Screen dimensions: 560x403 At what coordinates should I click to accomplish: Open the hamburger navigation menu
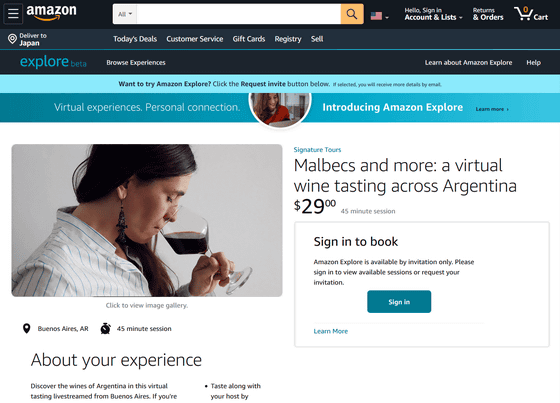(13, 14)
